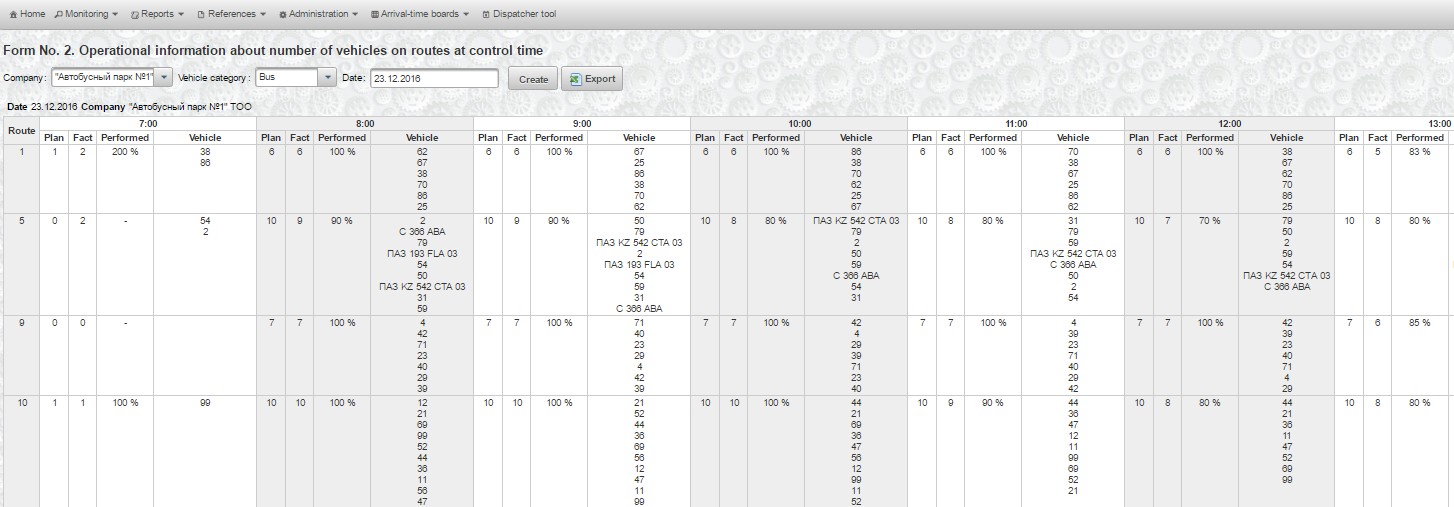This screenshot has height=507, width=1454.
Task: Click the Arrival-time boards grid icon
Action: 374,15
